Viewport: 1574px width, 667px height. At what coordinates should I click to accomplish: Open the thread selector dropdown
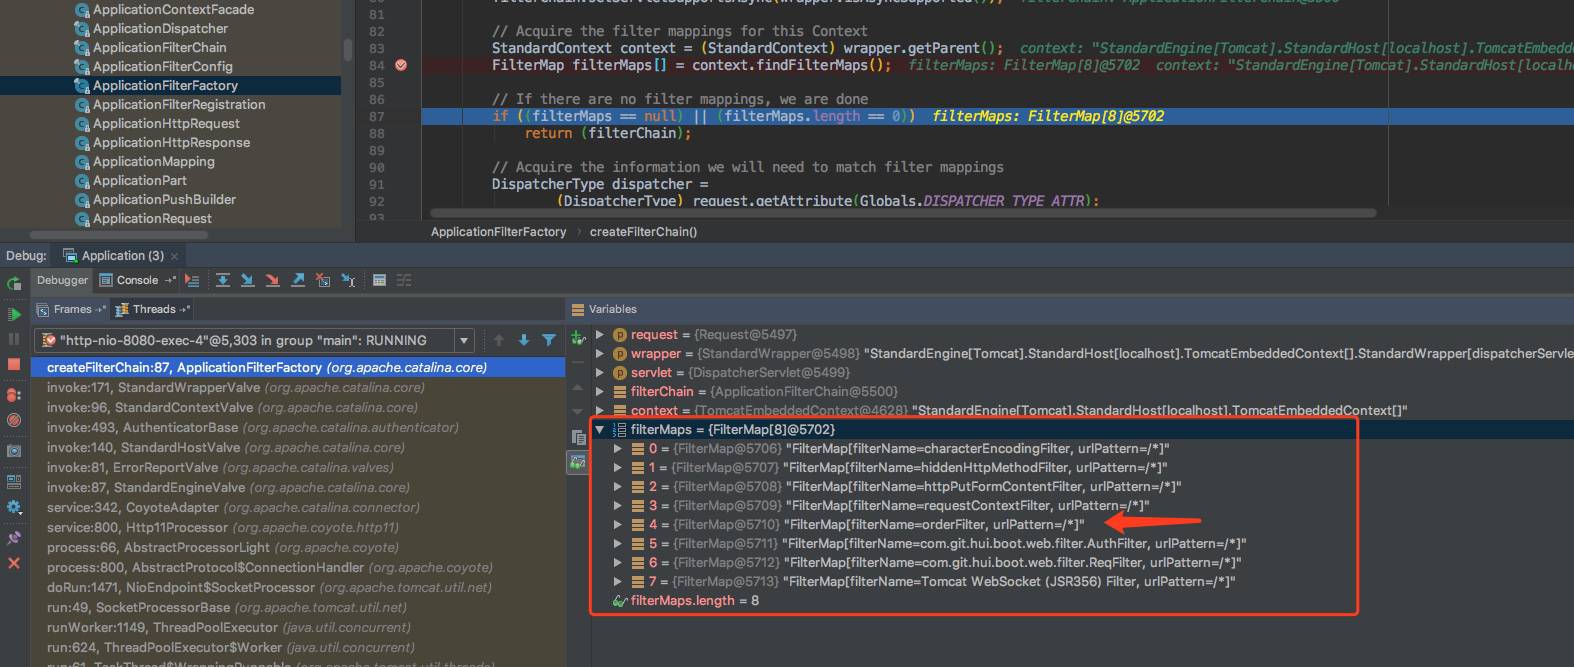[464, 341]
